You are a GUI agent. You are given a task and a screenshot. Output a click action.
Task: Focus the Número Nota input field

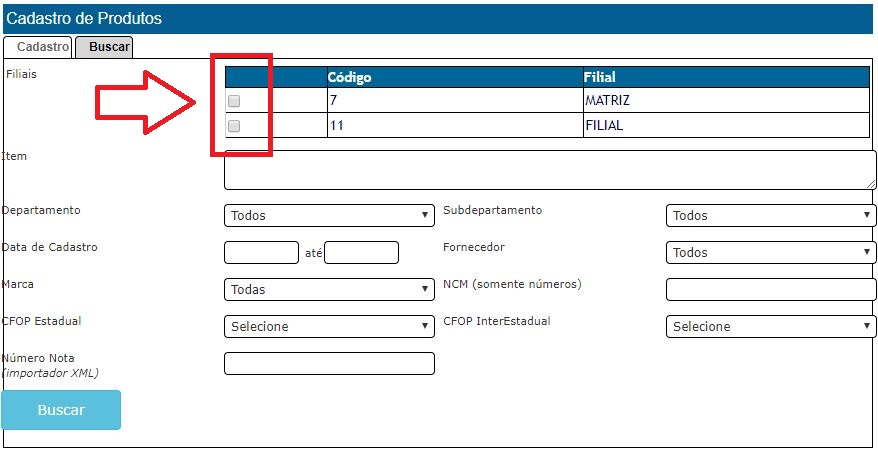click(x=329, y=363)
